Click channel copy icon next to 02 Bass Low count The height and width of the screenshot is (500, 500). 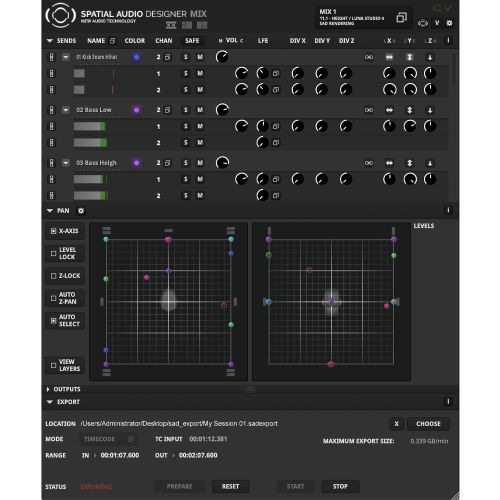pos(167,110)
